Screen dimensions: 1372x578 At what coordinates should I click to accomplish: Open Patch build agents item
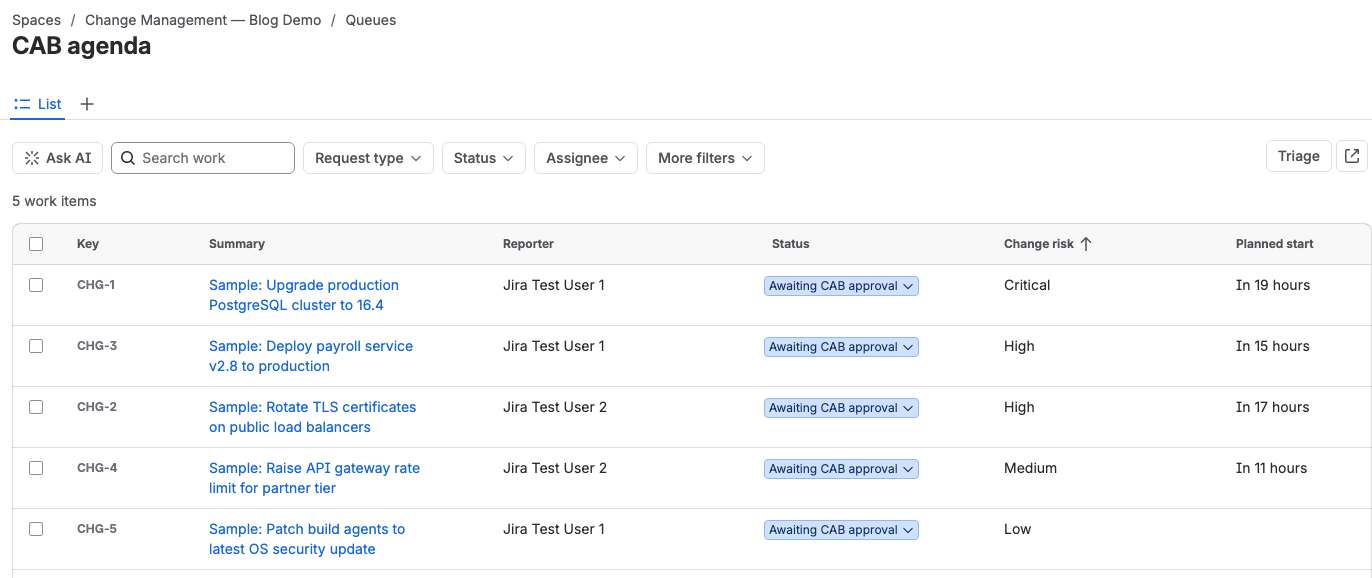pos(307,539)
